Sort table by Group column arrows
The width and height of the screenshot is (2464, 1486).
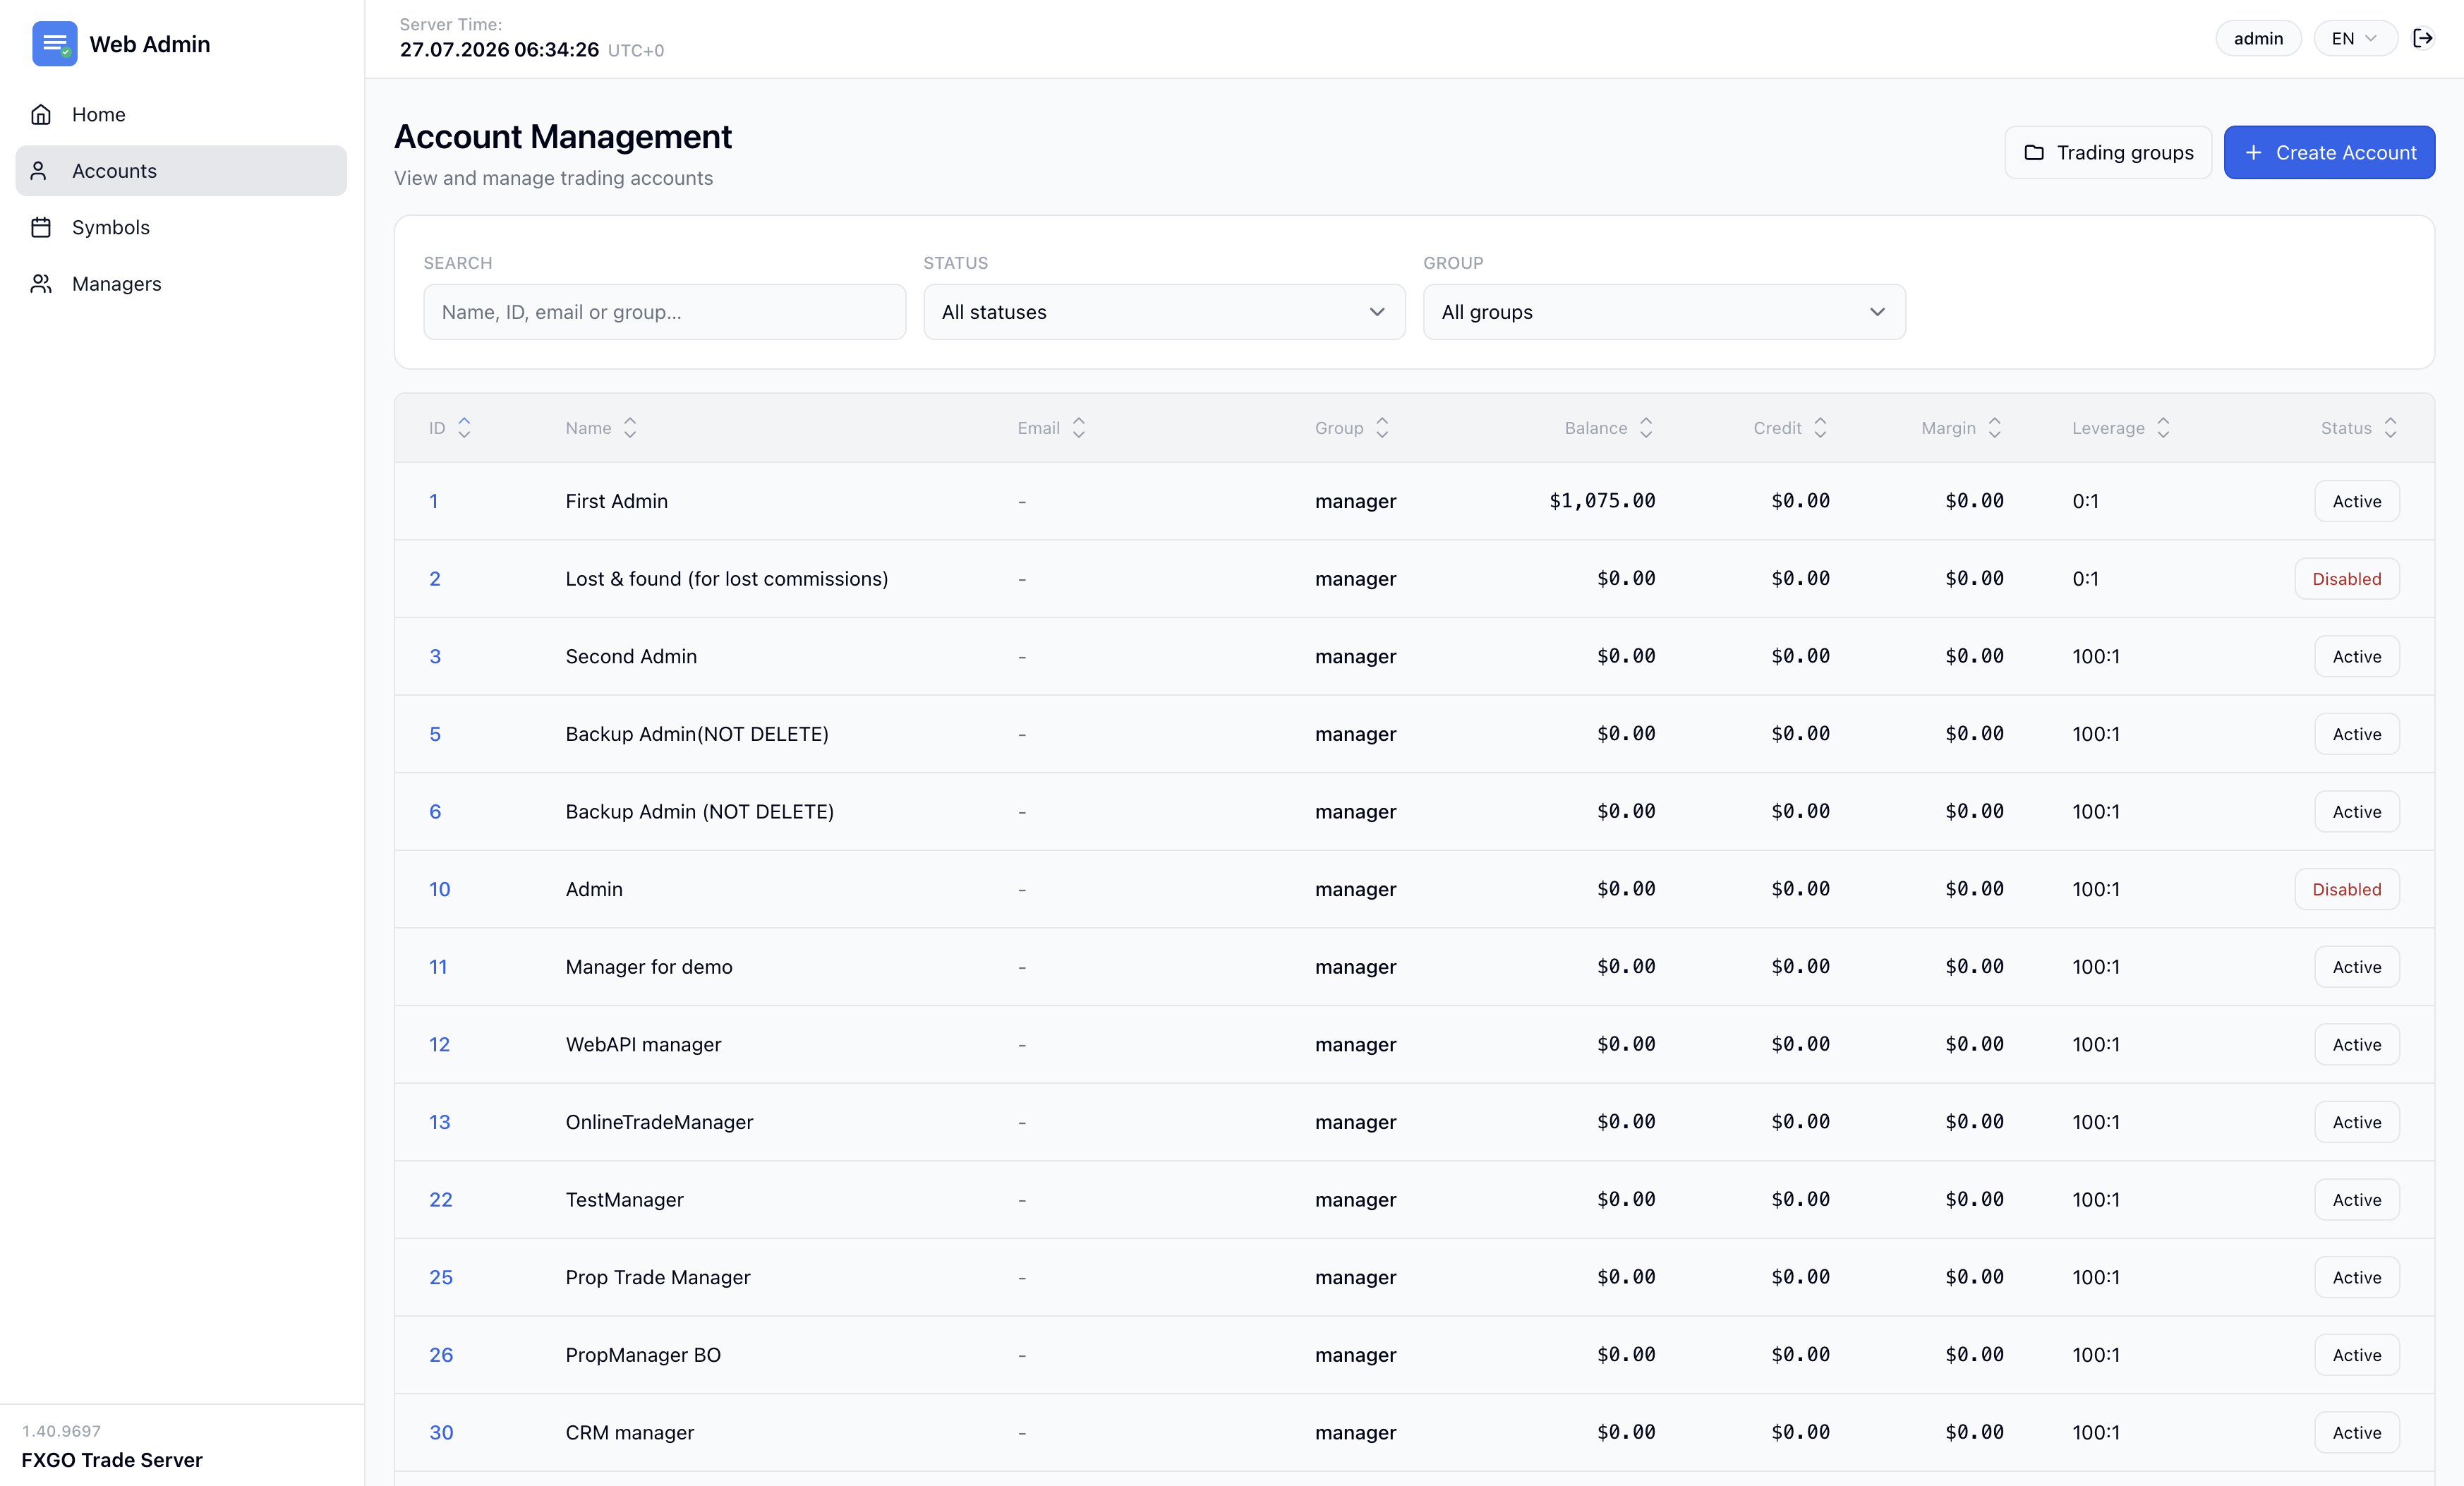tap(1382, 428)
